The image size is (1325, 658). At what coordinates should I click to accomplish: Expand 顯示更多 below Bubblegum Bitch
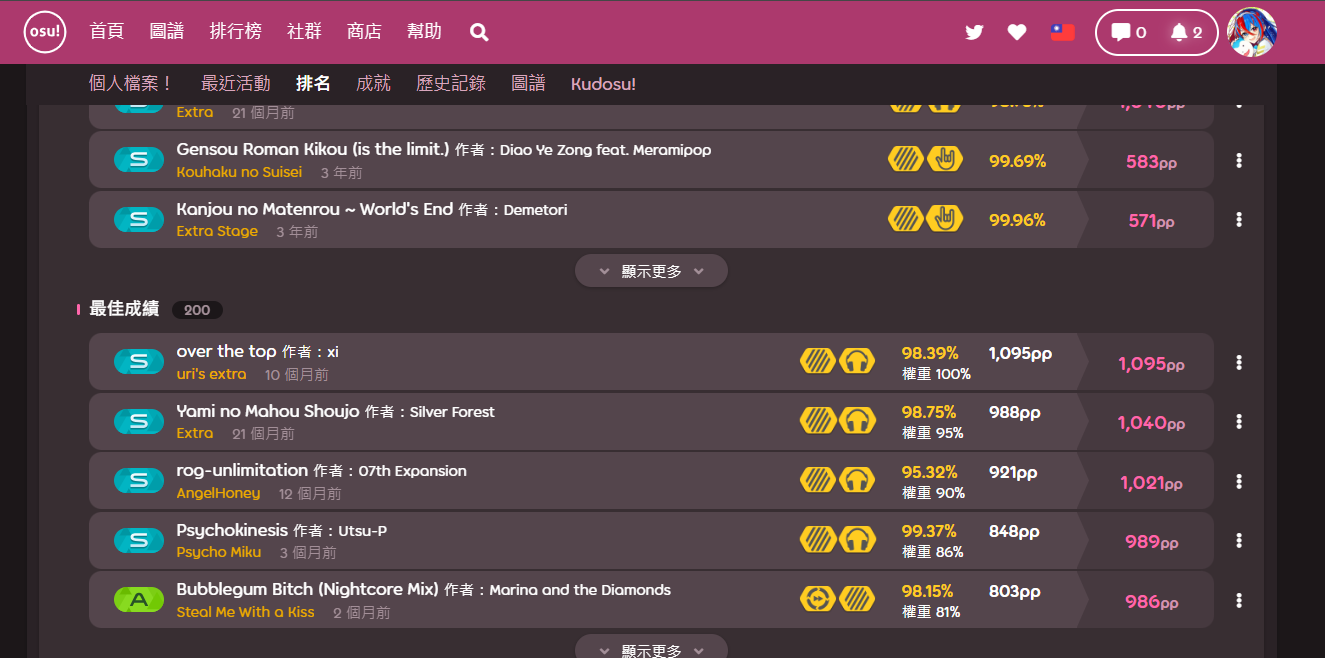coord(651,648)
